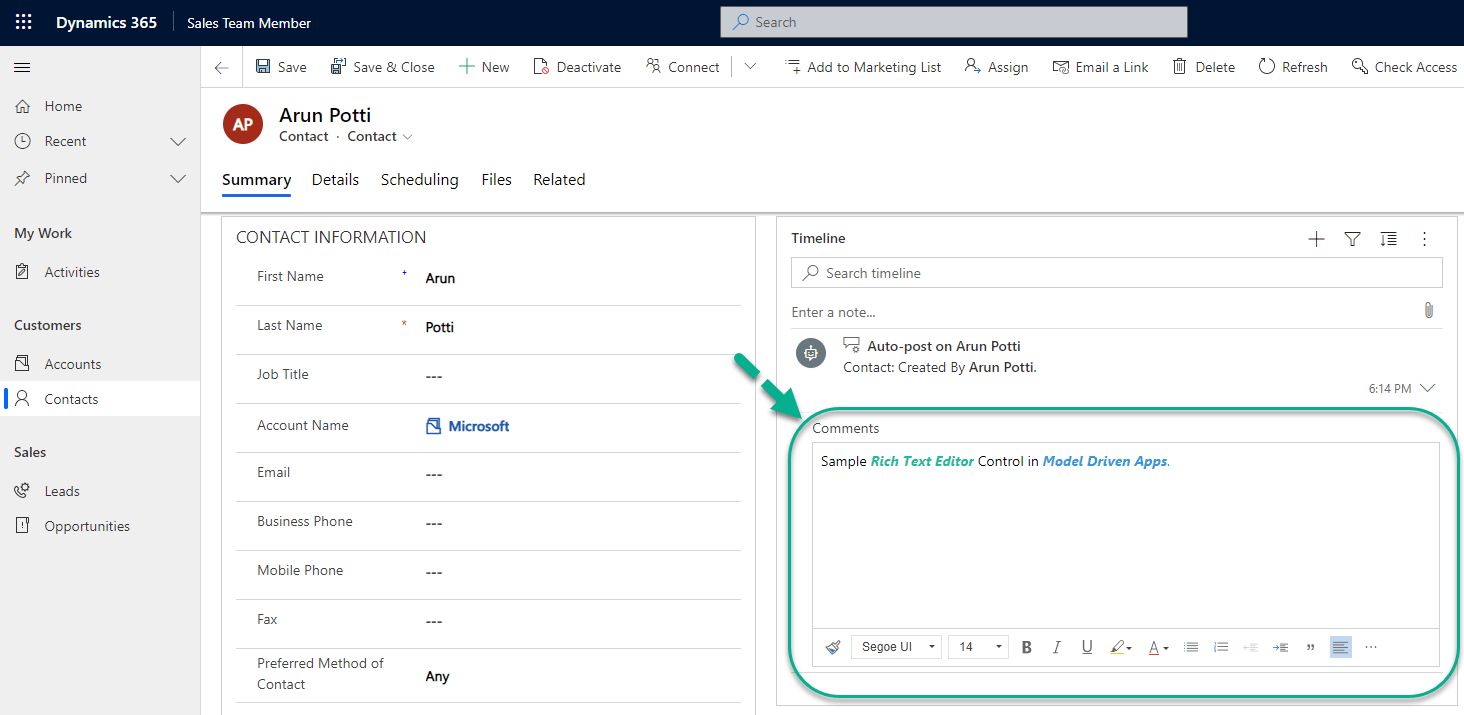Attach a file with paperclip icon
The width and height of the screenshot is (1464, 715).
point(1429,310)
